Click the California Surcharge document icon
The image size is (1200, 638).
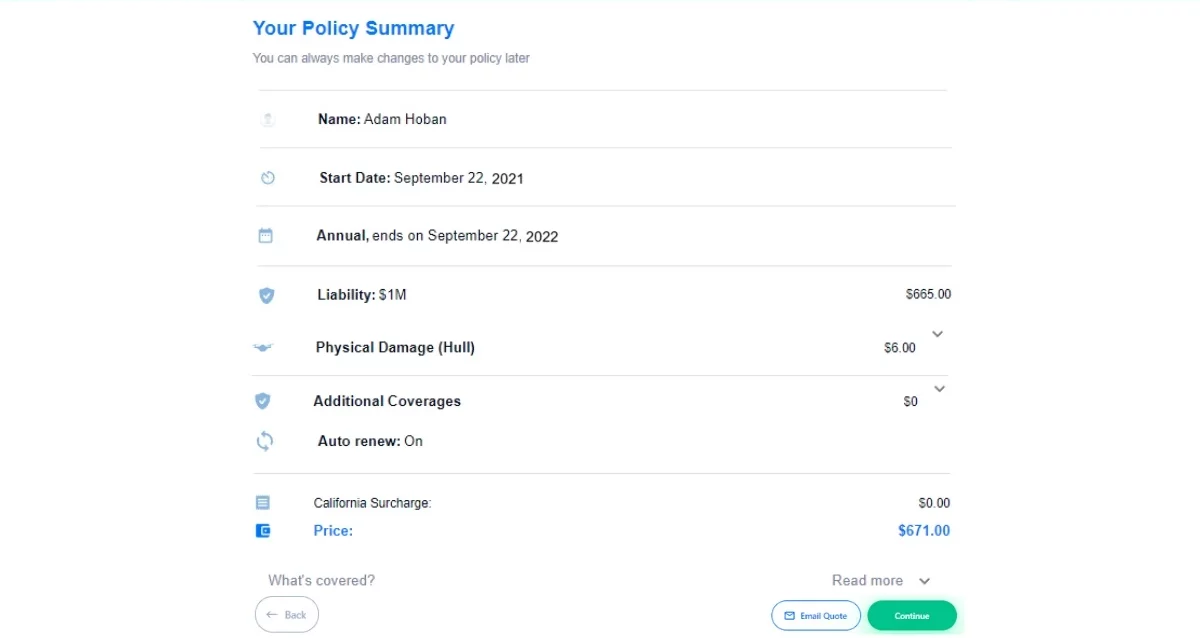tap(262, 503)
